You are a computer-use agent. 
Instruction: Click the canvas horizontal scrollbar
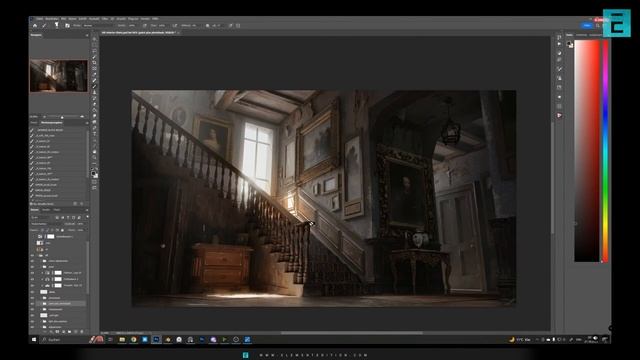(x=351, y=333)
